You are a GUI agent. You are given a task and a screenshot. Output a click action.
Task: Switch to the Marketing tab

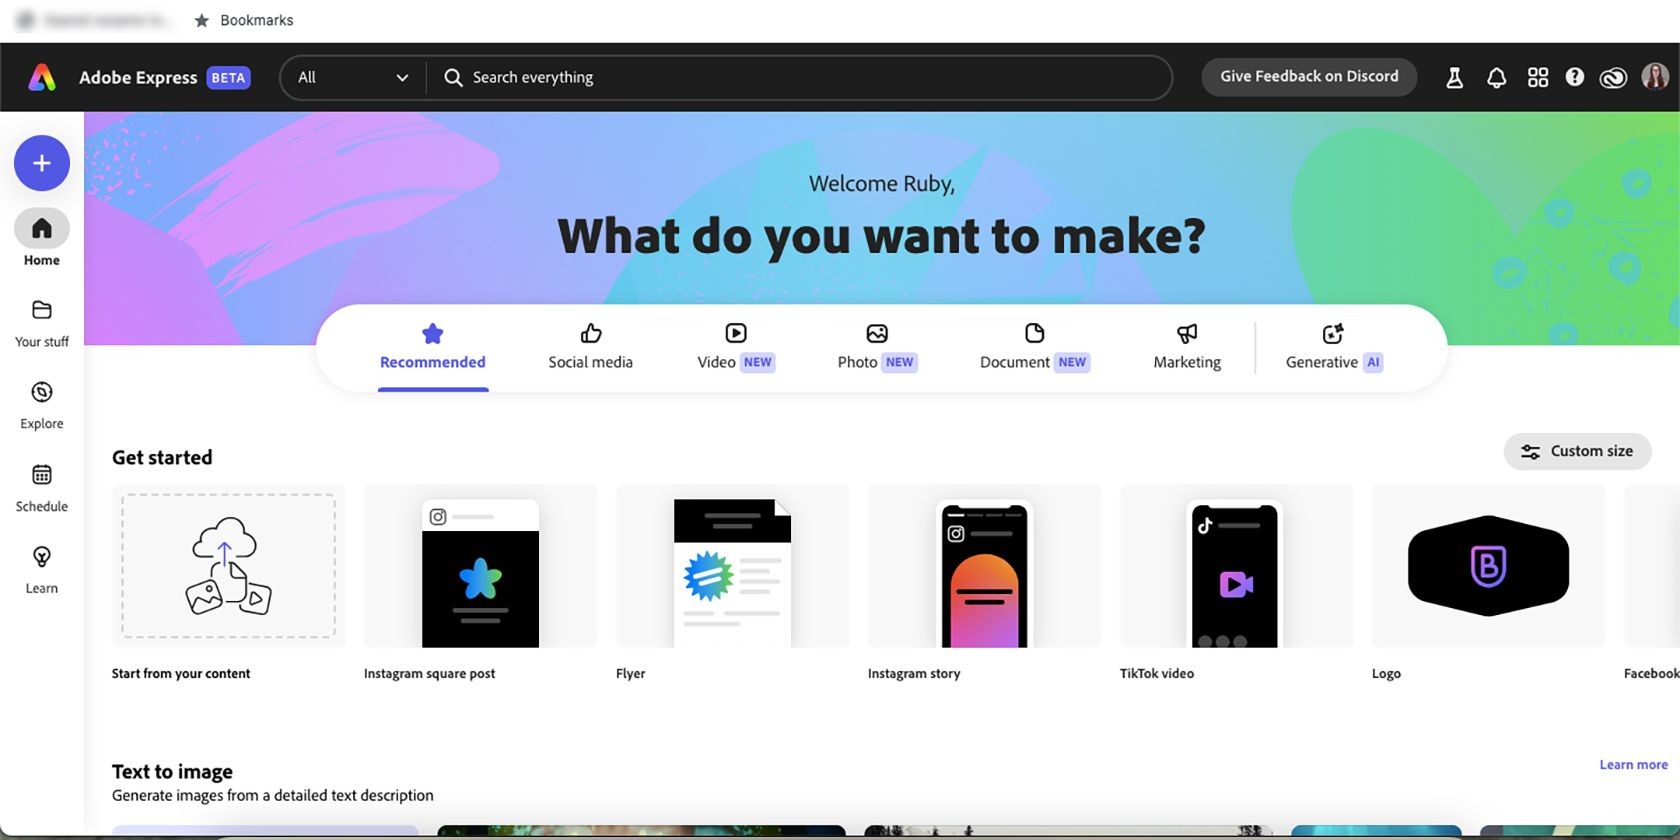tap(1187, 348)
